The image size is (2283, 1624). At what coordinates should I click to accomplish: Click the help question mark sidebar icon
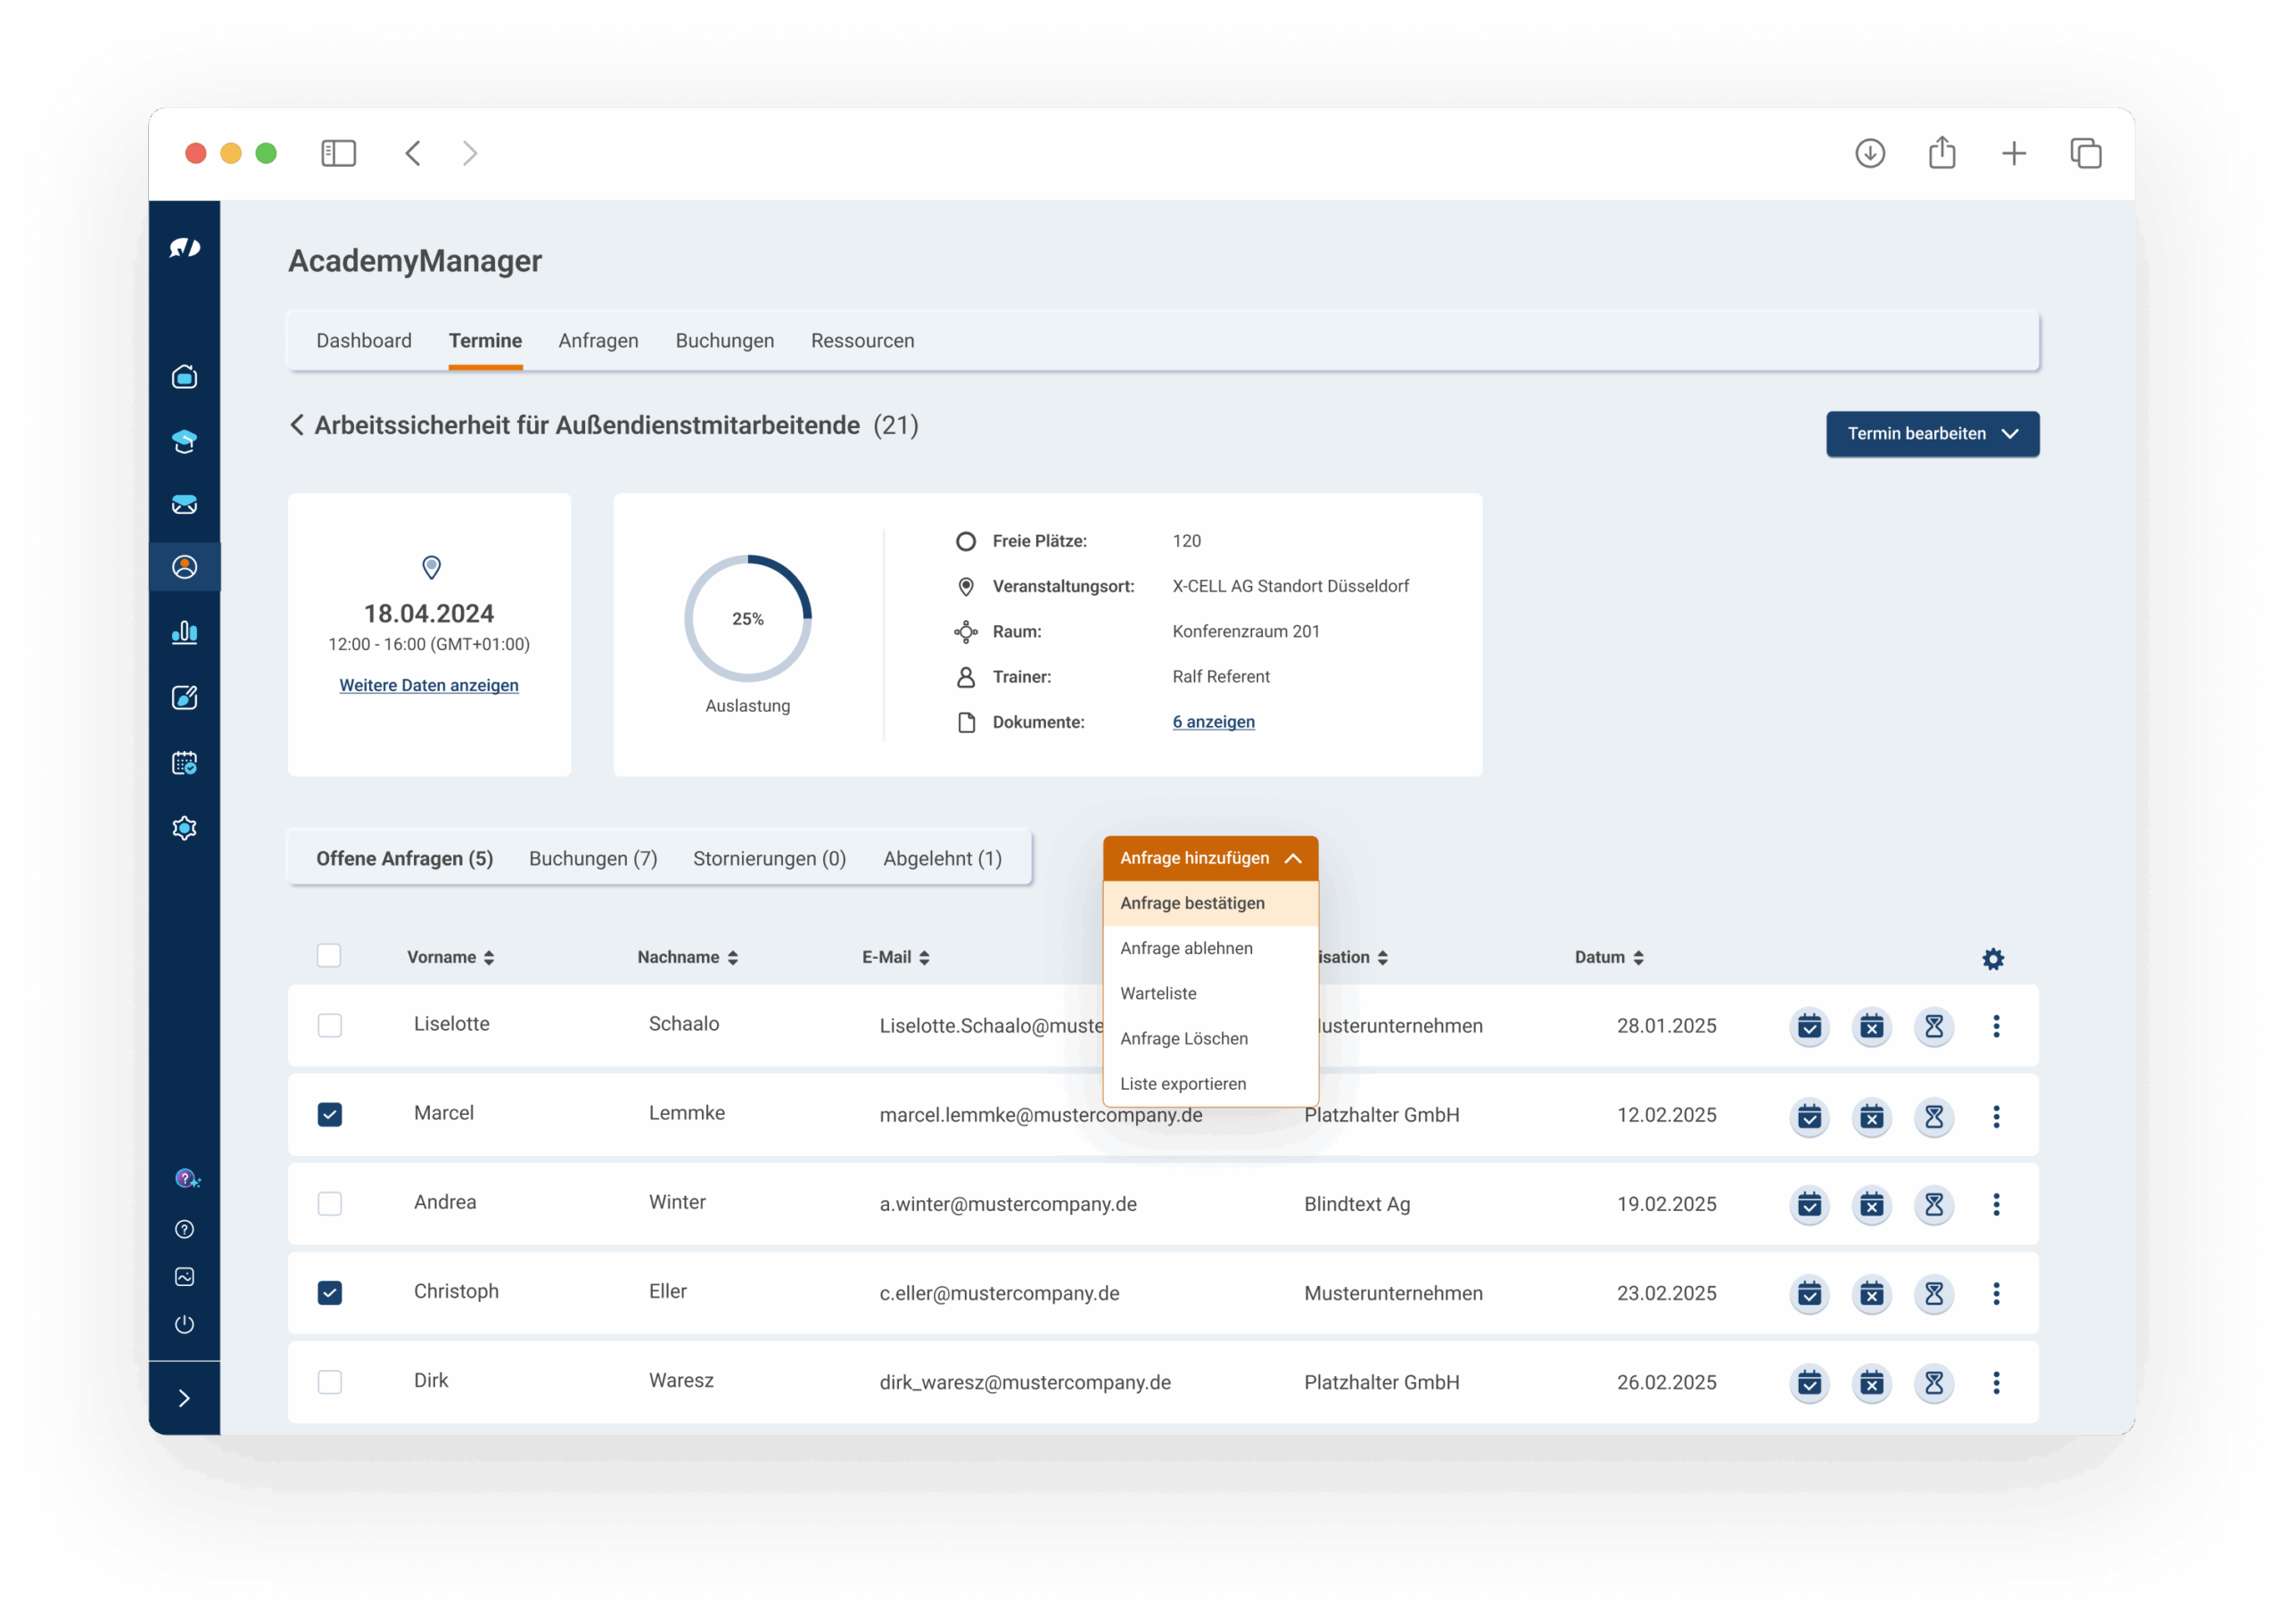click(184, 1229)
